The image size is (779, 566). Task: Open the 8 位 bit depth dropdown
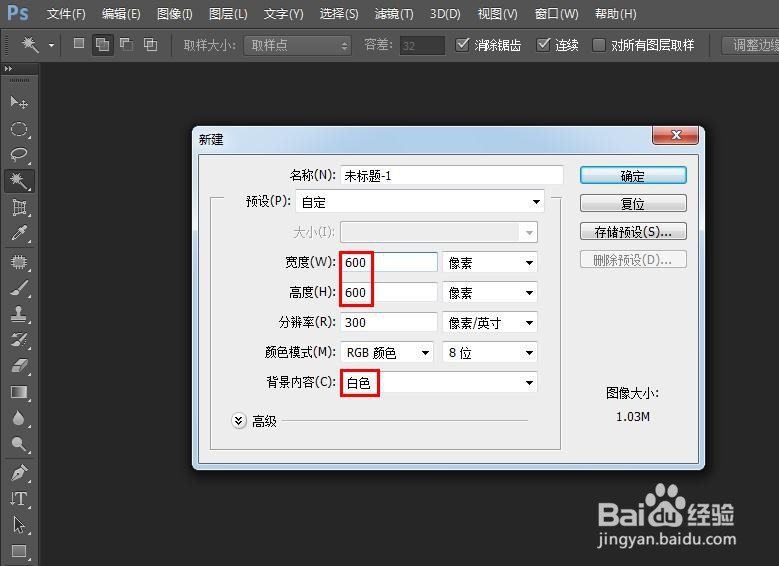point(489,352)
